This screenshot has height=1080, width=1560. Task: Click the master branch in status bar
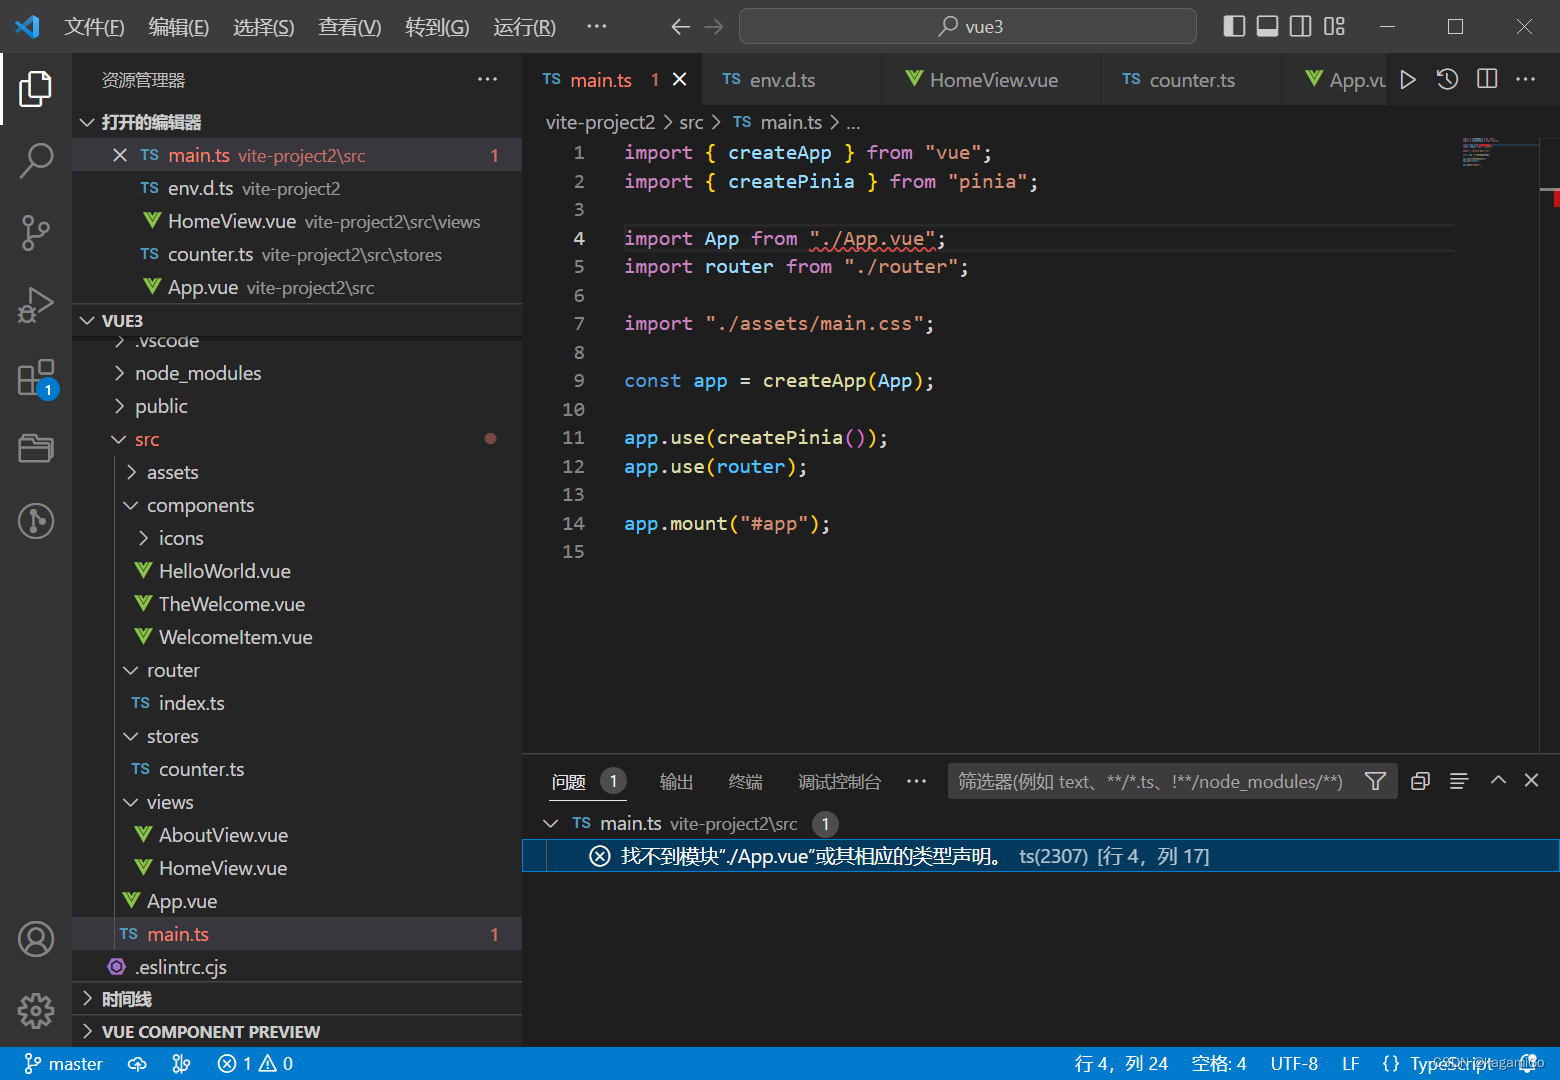coord(63,1063)
